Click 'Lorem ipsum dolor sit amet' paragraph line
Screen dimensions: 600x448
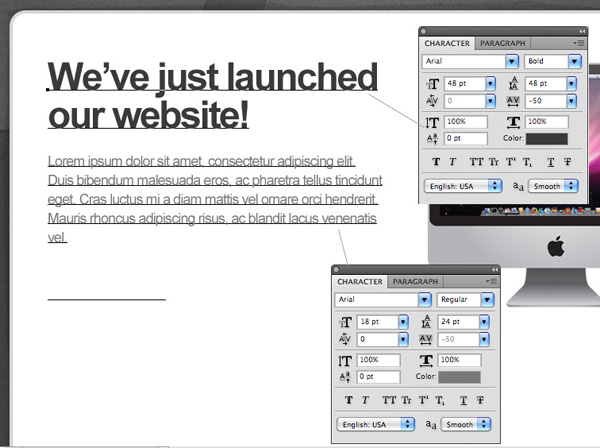click(x=201, y=161)
